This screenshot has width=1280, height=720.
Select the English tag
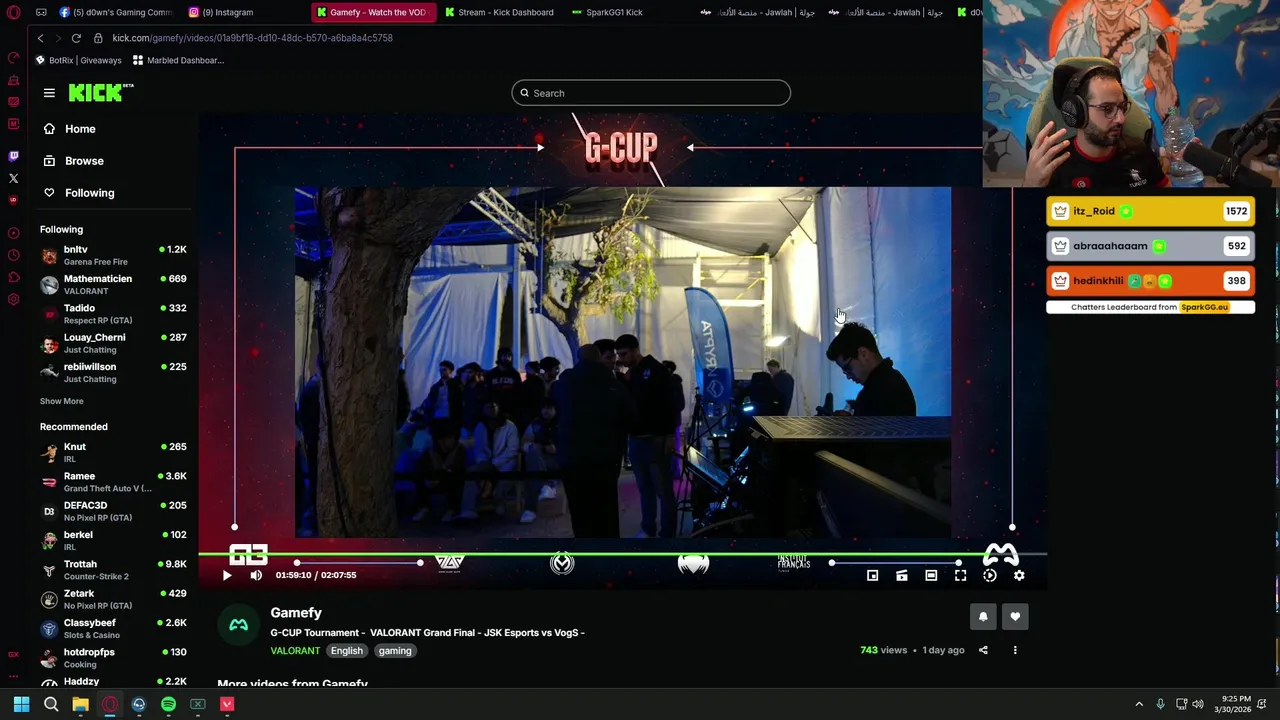[x=347, y=651]
